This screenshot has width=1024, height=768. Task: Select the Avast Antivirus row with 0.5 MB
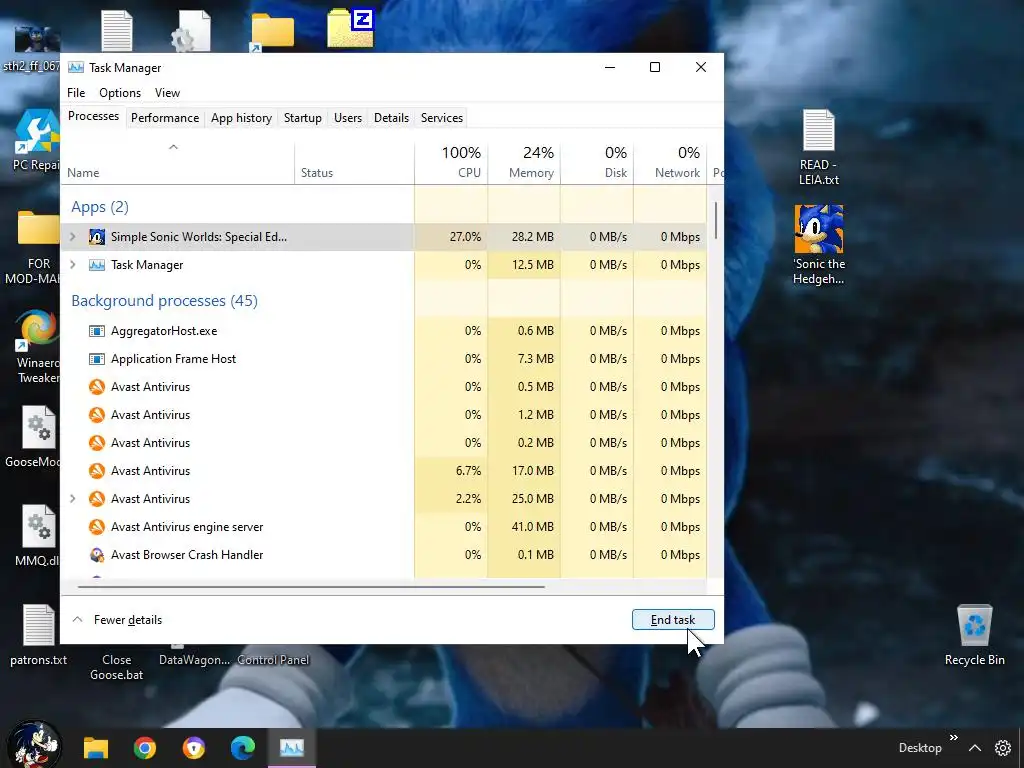(x=384, y=387)
